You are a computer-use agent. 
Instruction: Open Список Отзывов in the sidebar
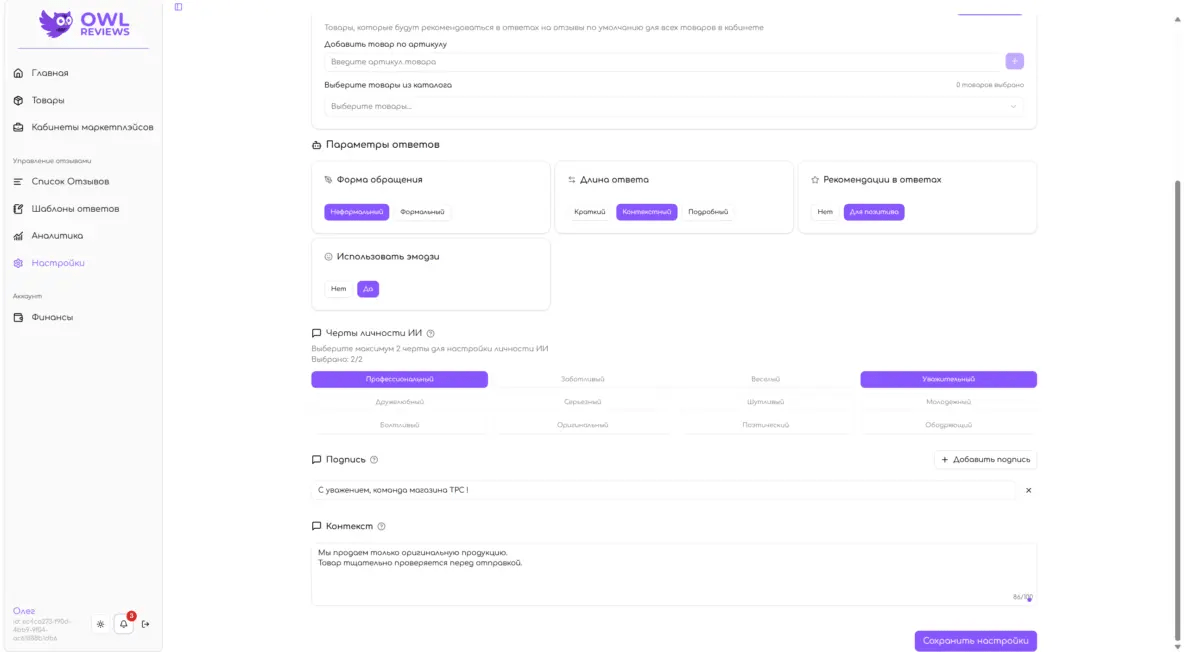tap(70, 181)
